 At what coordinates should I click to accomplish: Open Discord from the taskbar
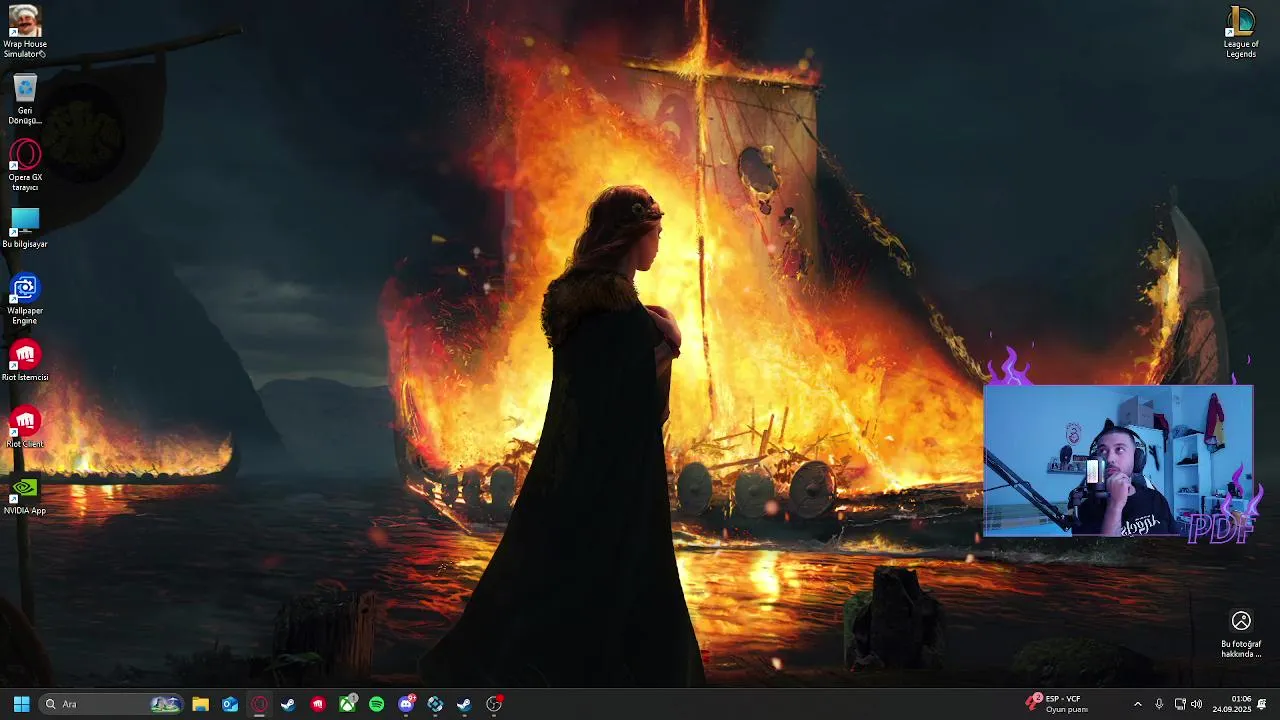coord(406,704)
